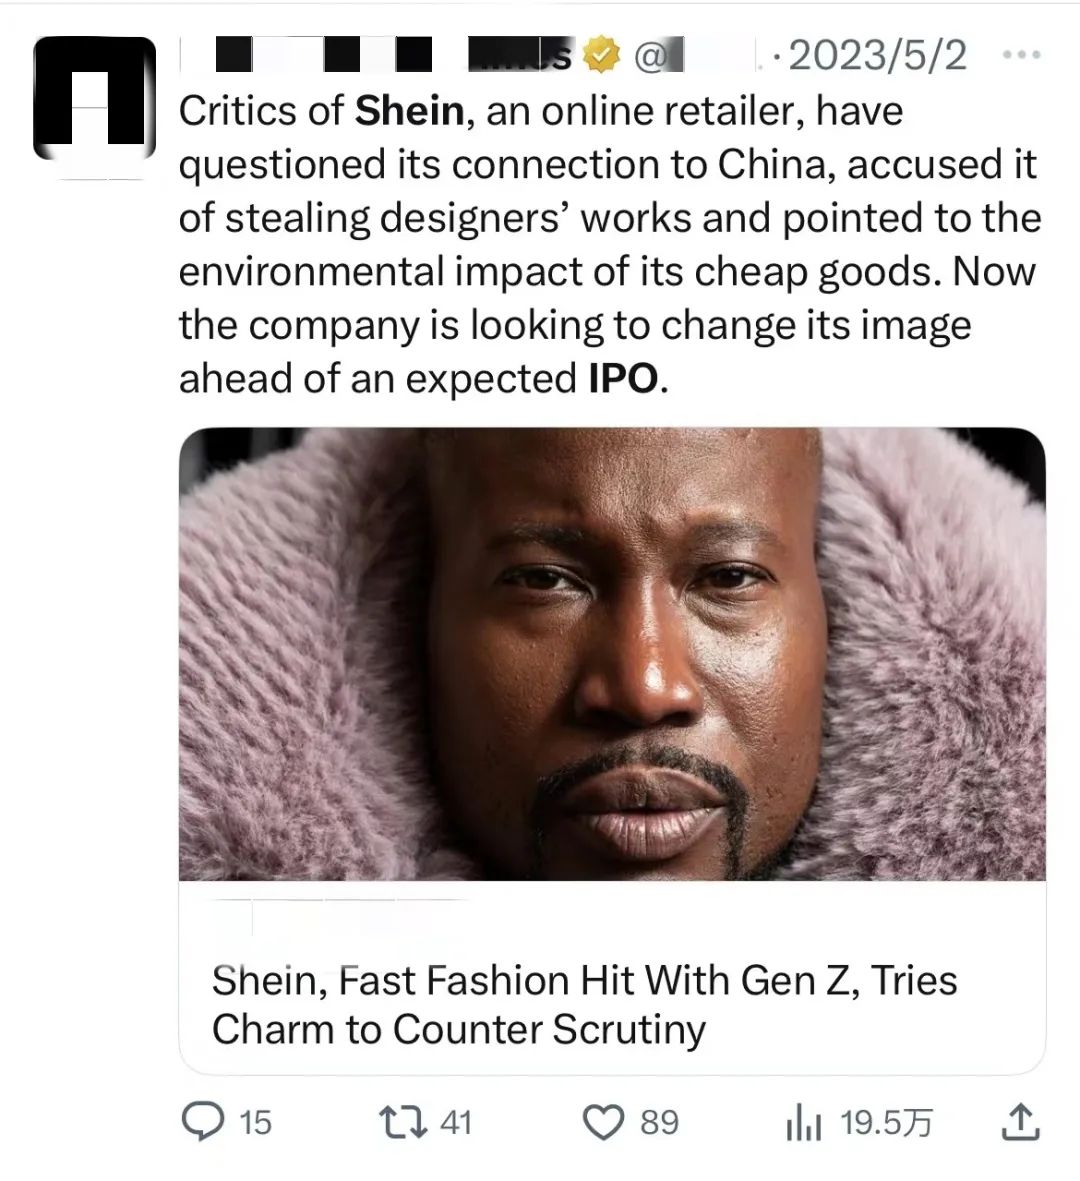Click the 19.5万 view count
This screenshot has height=1181, width=1080.
(886, 1123)
